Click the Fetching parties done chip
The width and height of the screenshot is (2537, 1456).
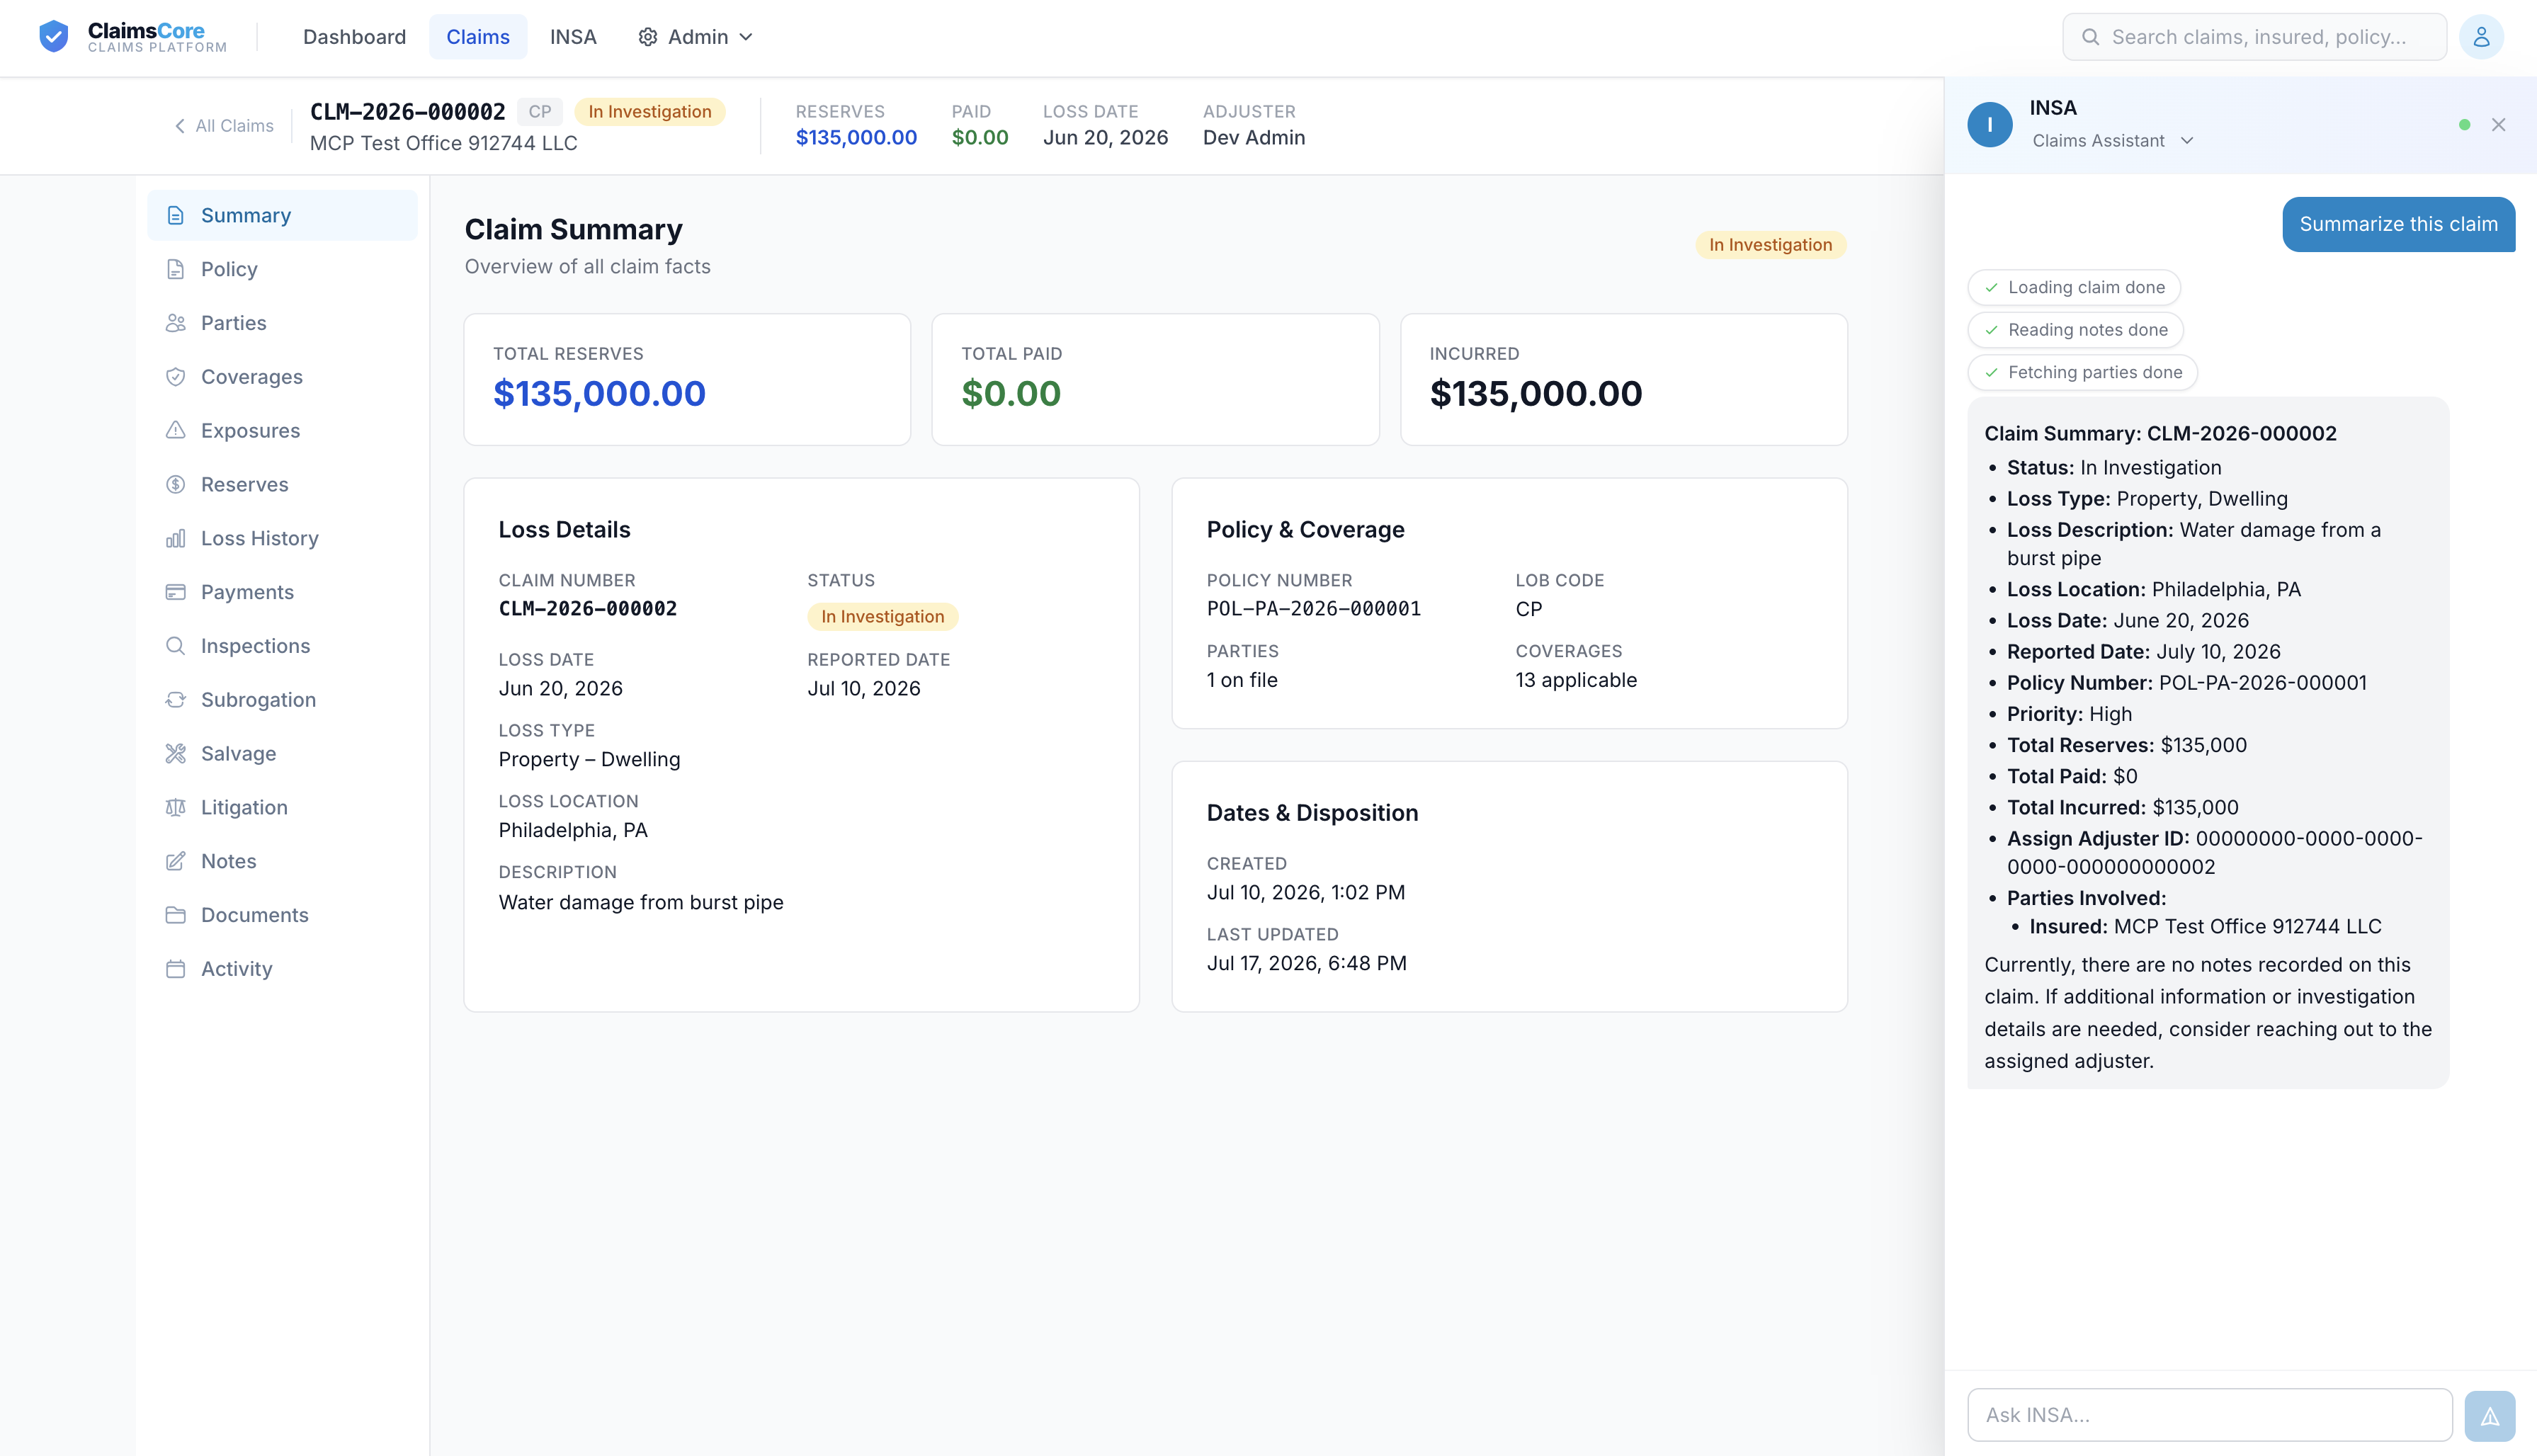pos(2083,373)
